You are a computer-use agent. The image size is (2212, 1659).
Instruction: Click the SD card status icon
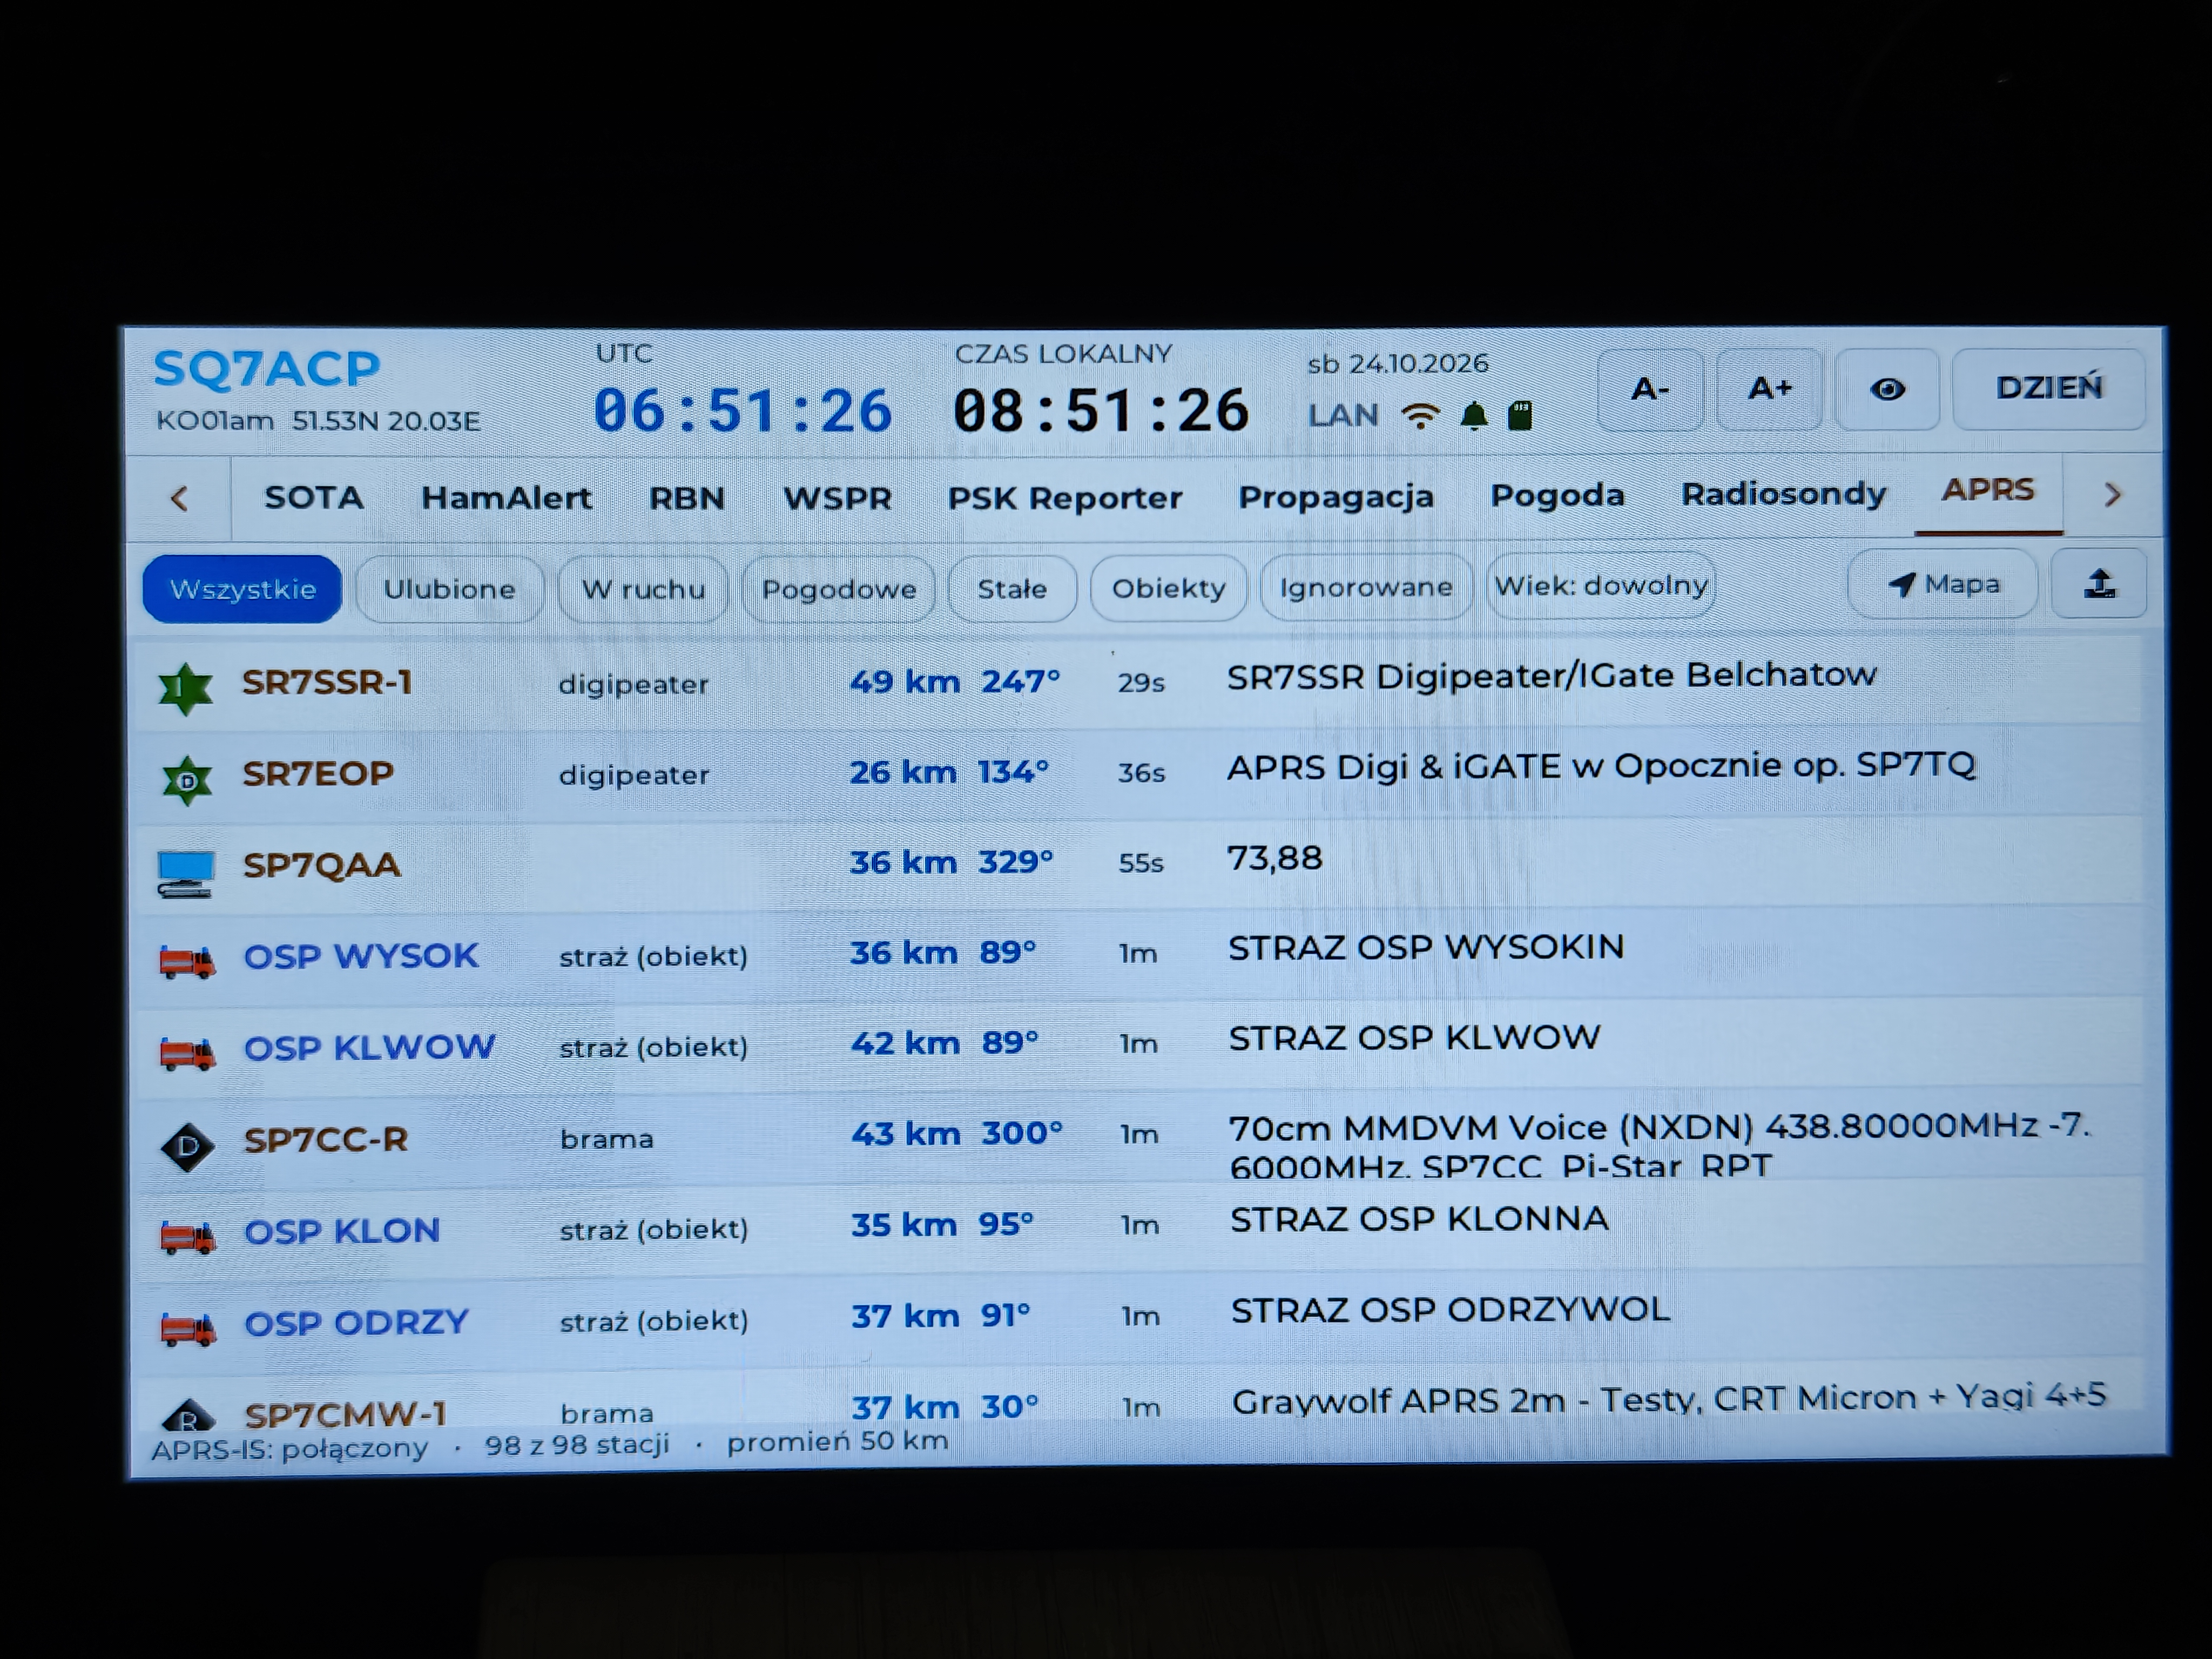click(x=1520, y=414)
